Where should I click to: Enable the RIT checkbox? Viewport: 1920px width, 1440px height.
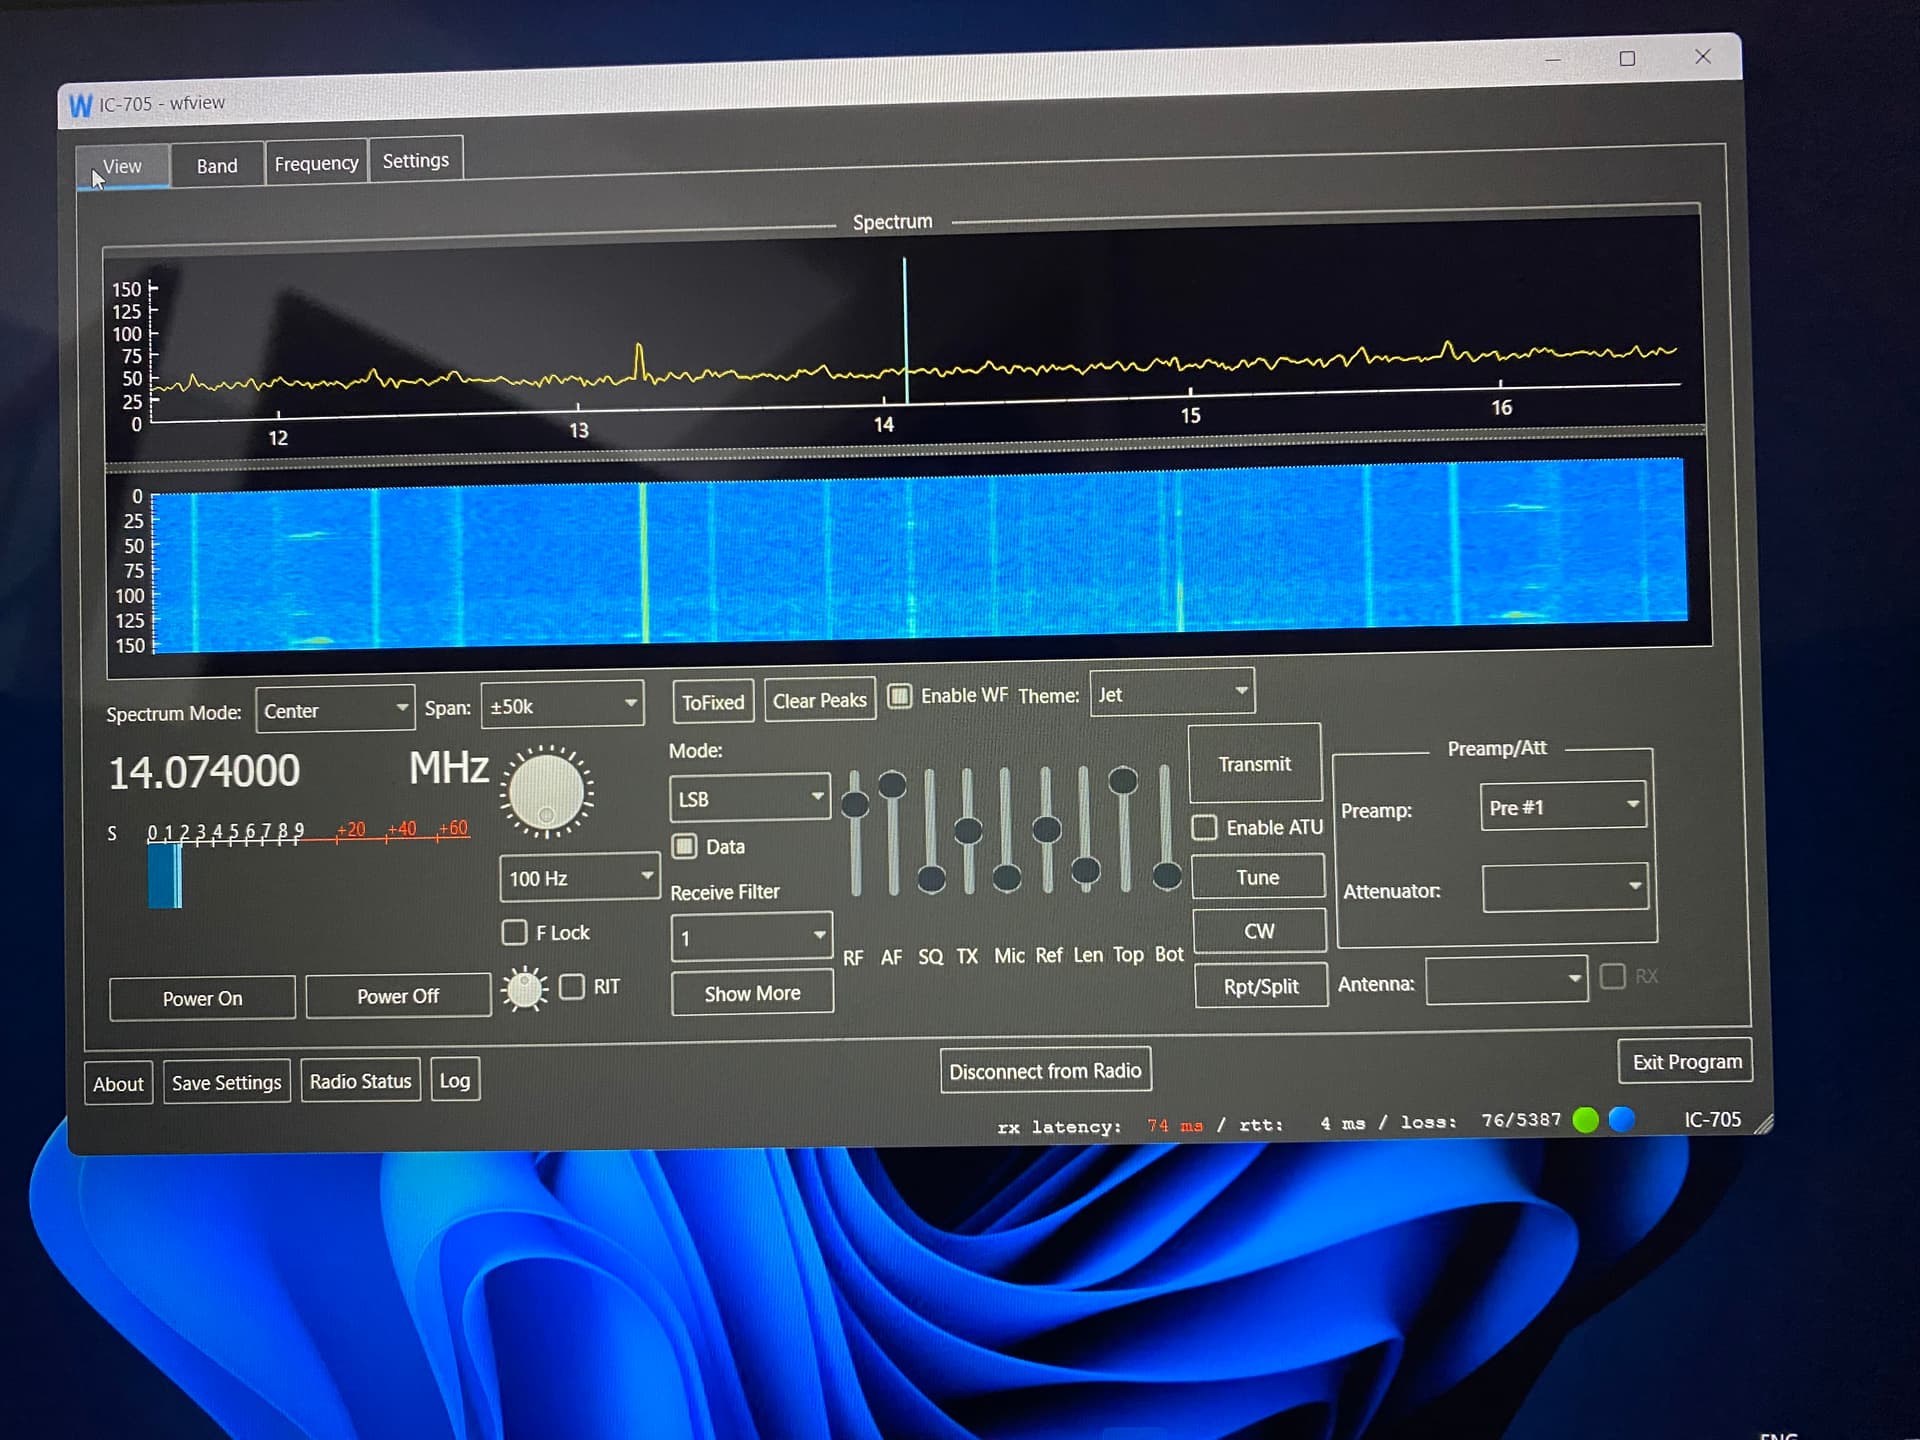[x=572, y=987]
